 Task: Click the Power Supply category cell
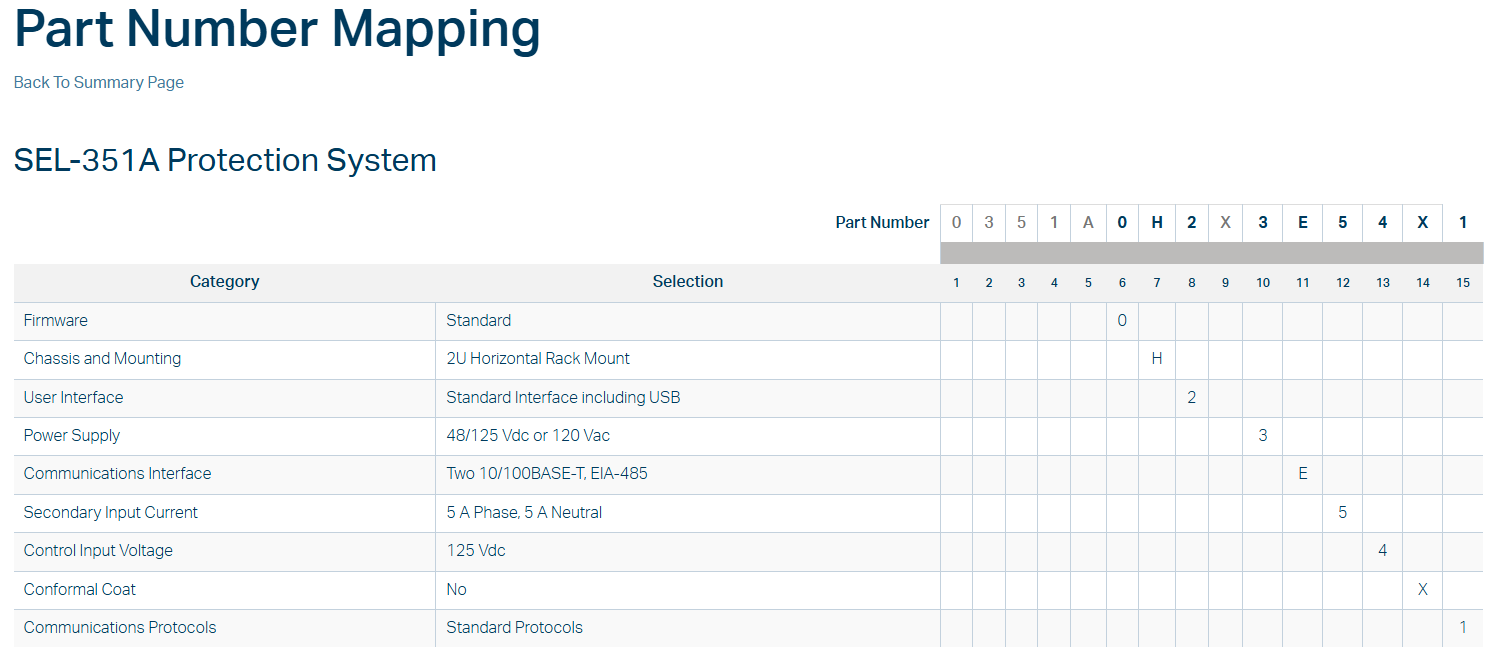coord(225,436)
